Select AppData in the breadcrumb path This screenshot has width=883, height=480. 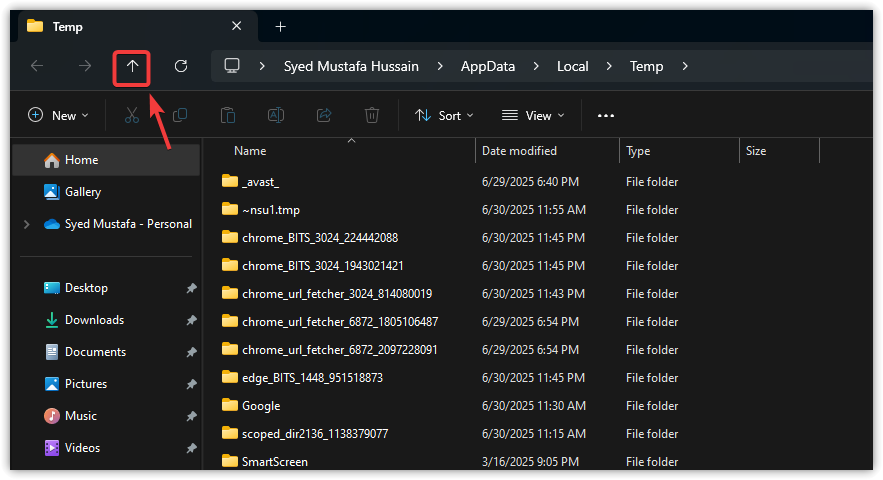(x=487, y=66)
